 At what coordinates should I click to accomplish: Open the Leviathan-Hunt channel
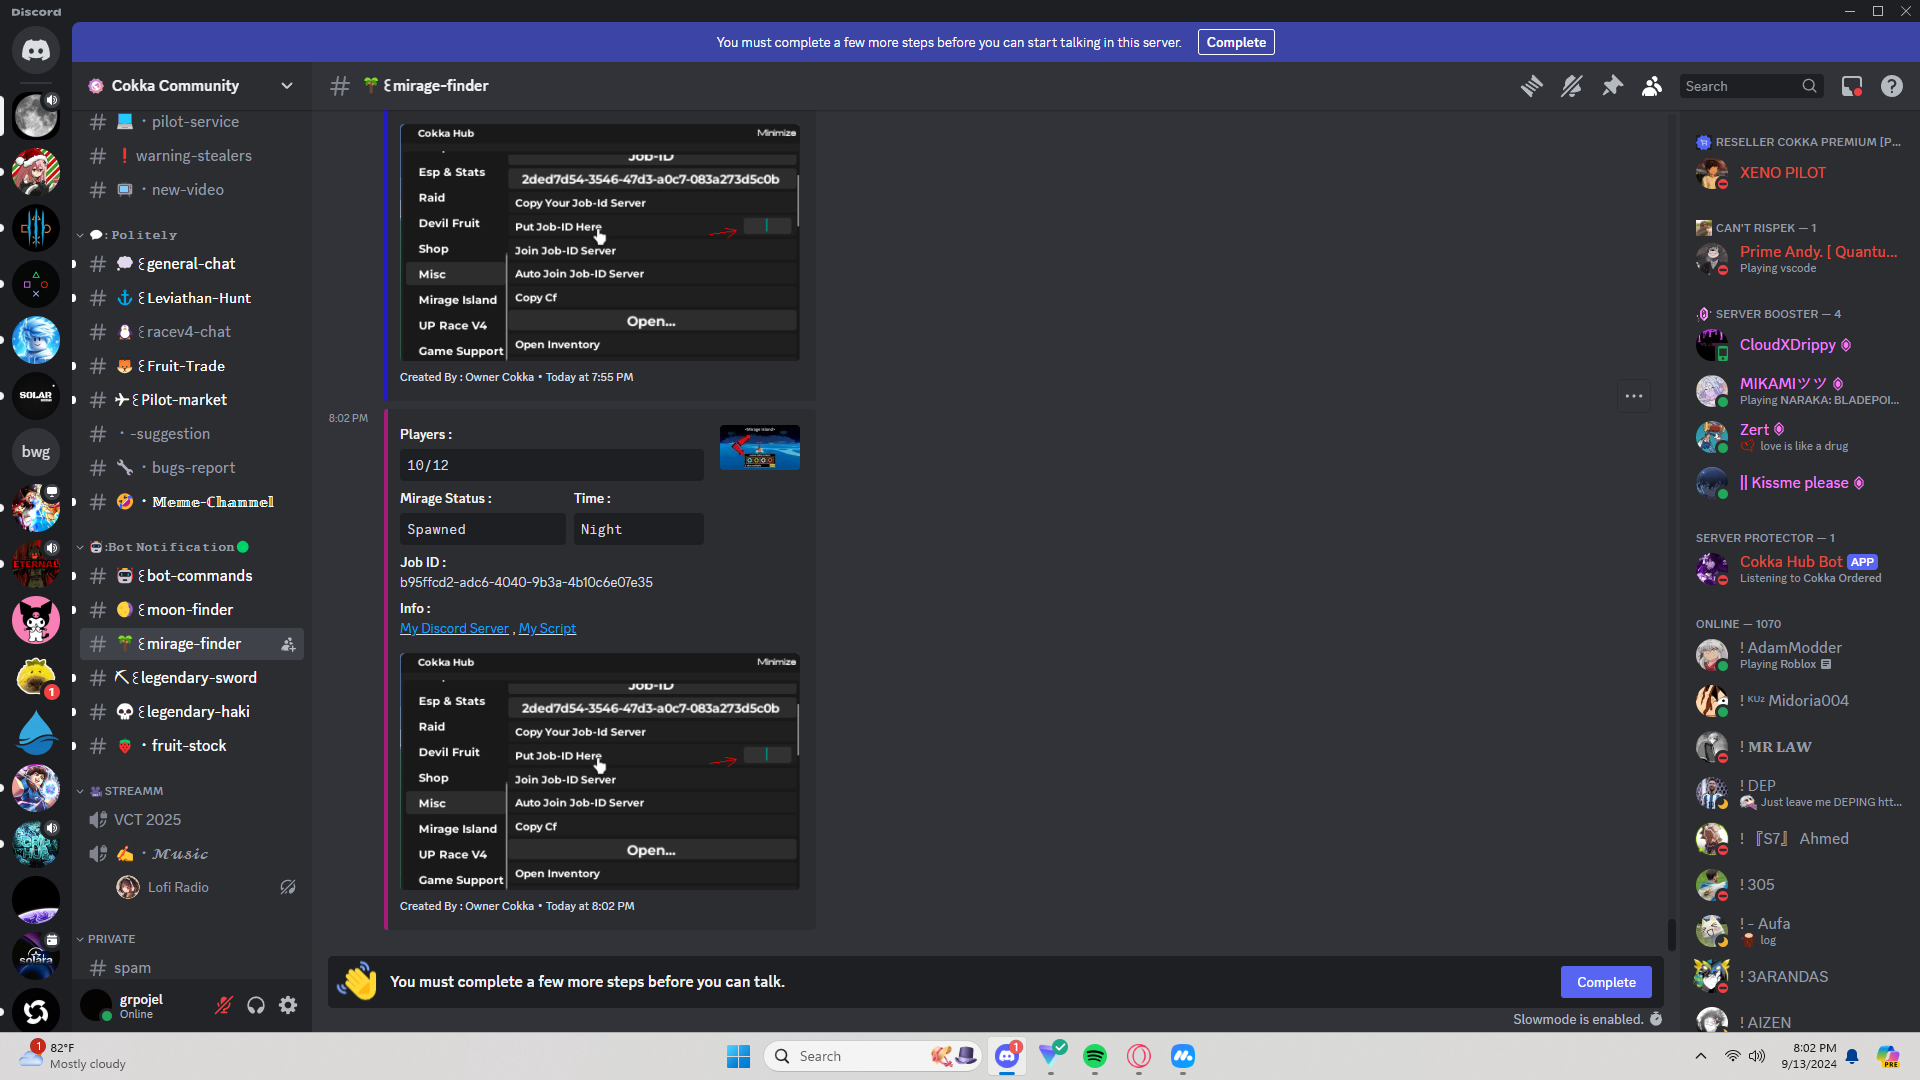pos(192,298)
